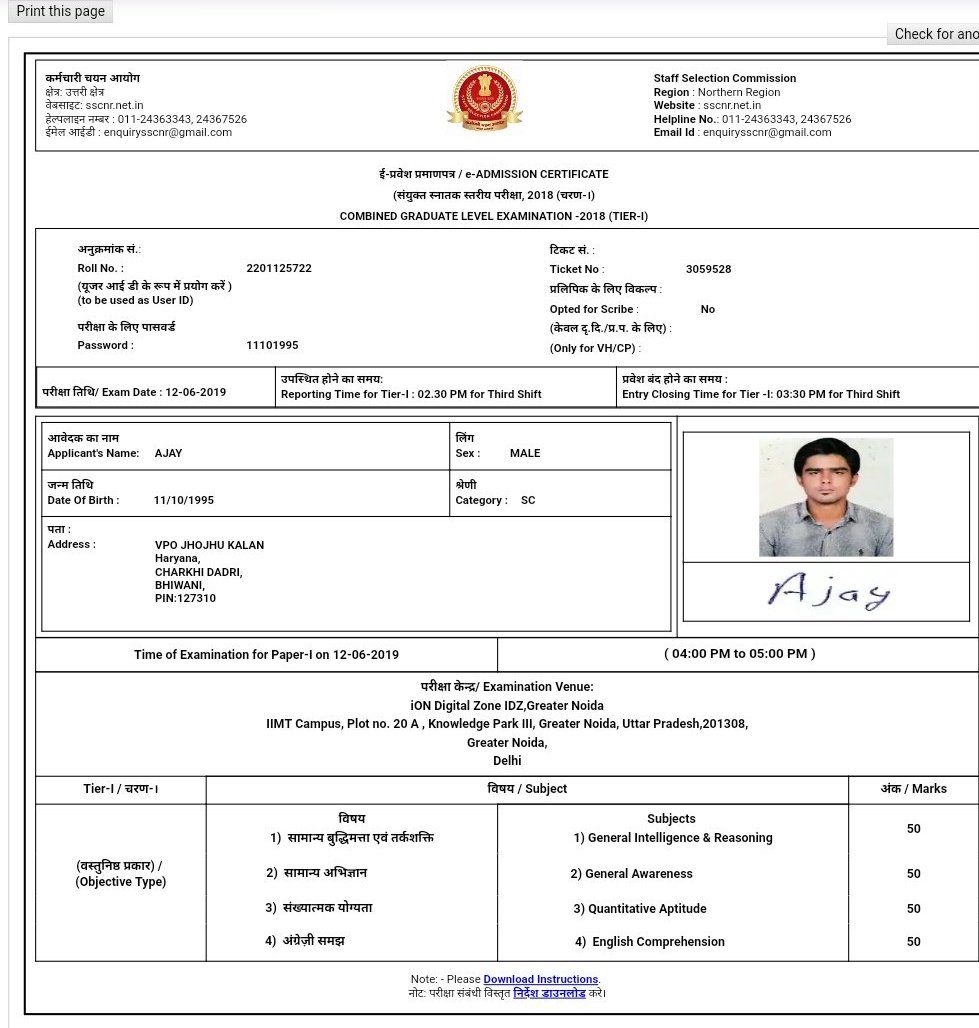The width and height of the screenshot is (979, 1028).
Task: Click the Tier-I / चरण-I column header
Action: pyautogui.click(x=121, y=789)
